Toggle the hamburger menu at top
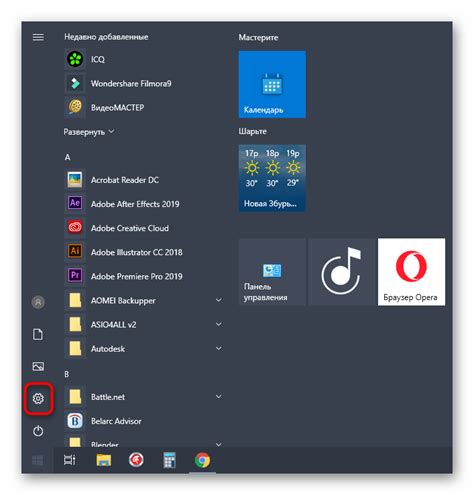 click(38, 37)
